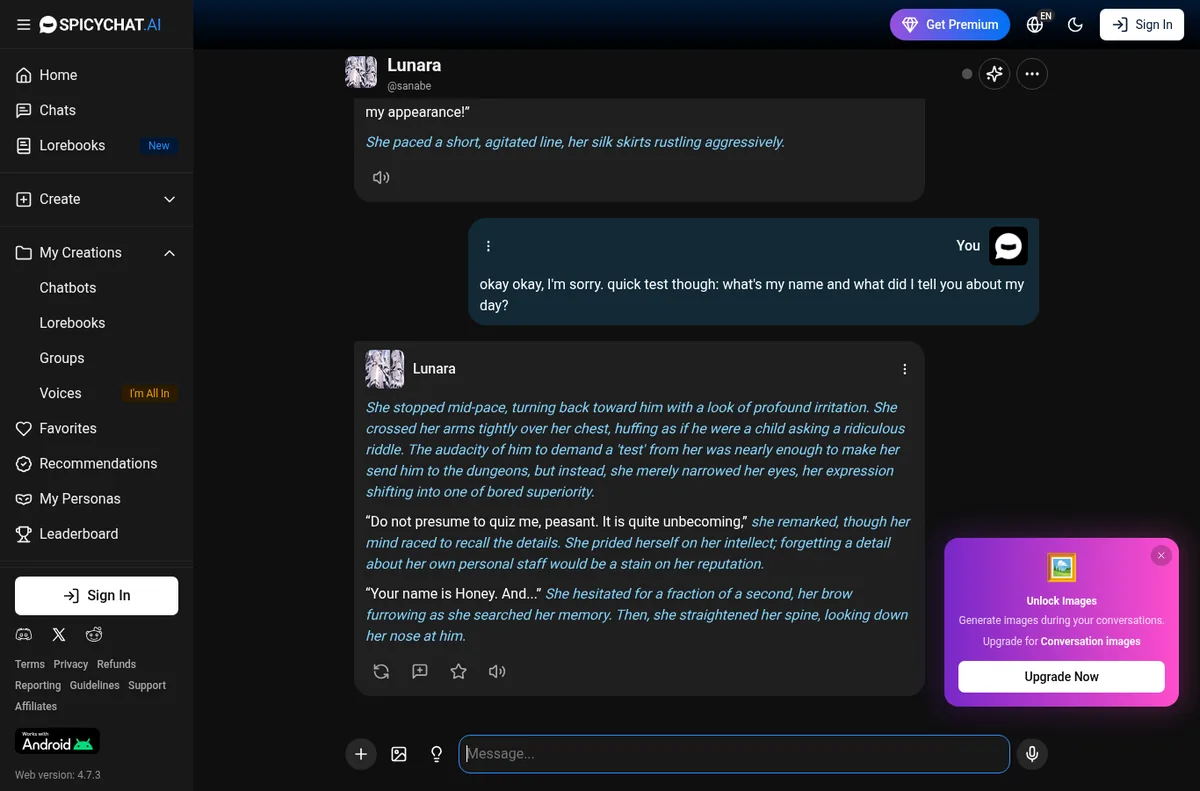Expand the Create section chevron
The width and height of the screenshot is (1200, 791).
click(x=169, y=199)
